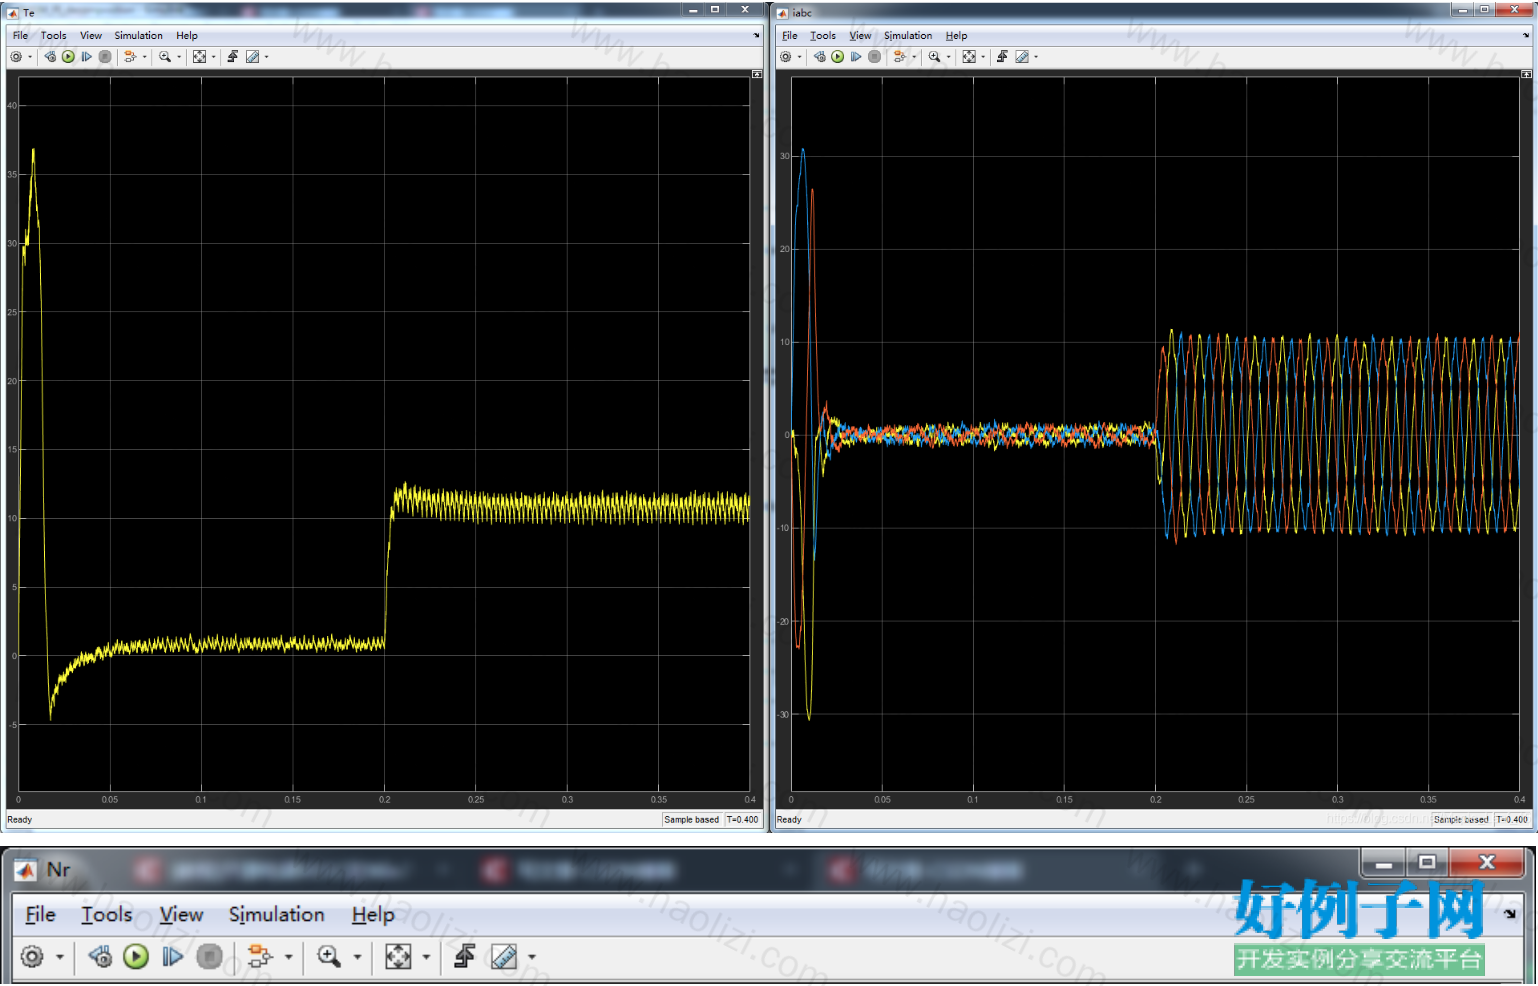Expand zoom dropdown arrow in iabc scope
Image resolution: width=1538 pixels, height=986 pixels.
pyautogui.click(x=948, y=57)
